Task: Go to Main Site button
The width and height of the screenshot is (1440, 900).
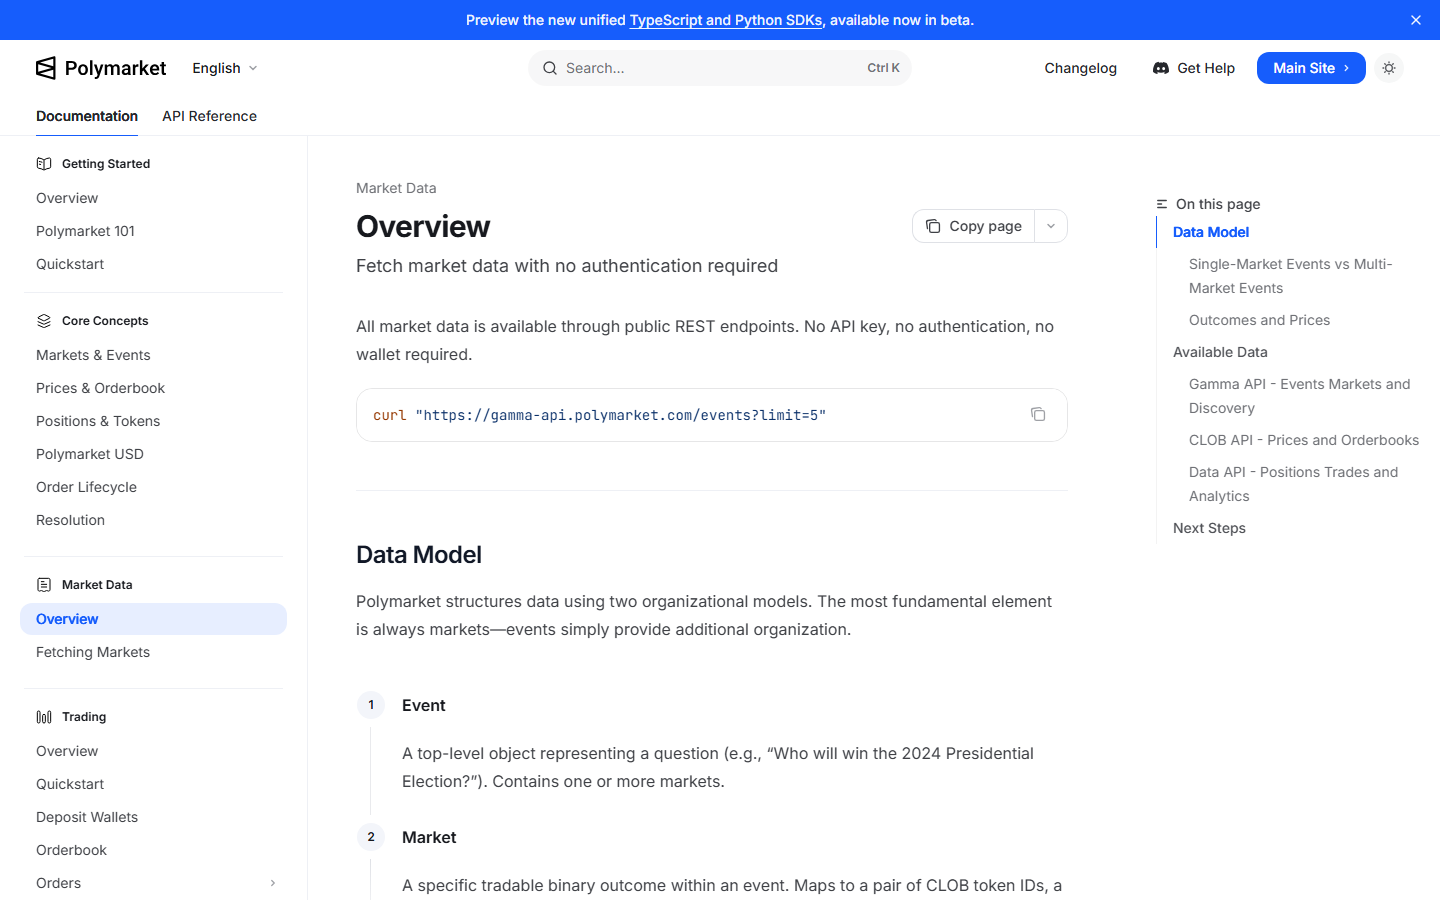Action: pos(1311,68)
